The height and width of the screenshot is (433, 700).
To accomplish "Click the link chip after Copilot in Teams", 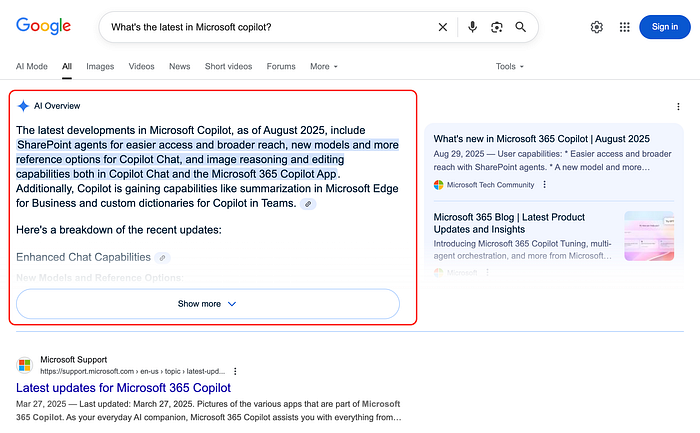I will point(308,204).
